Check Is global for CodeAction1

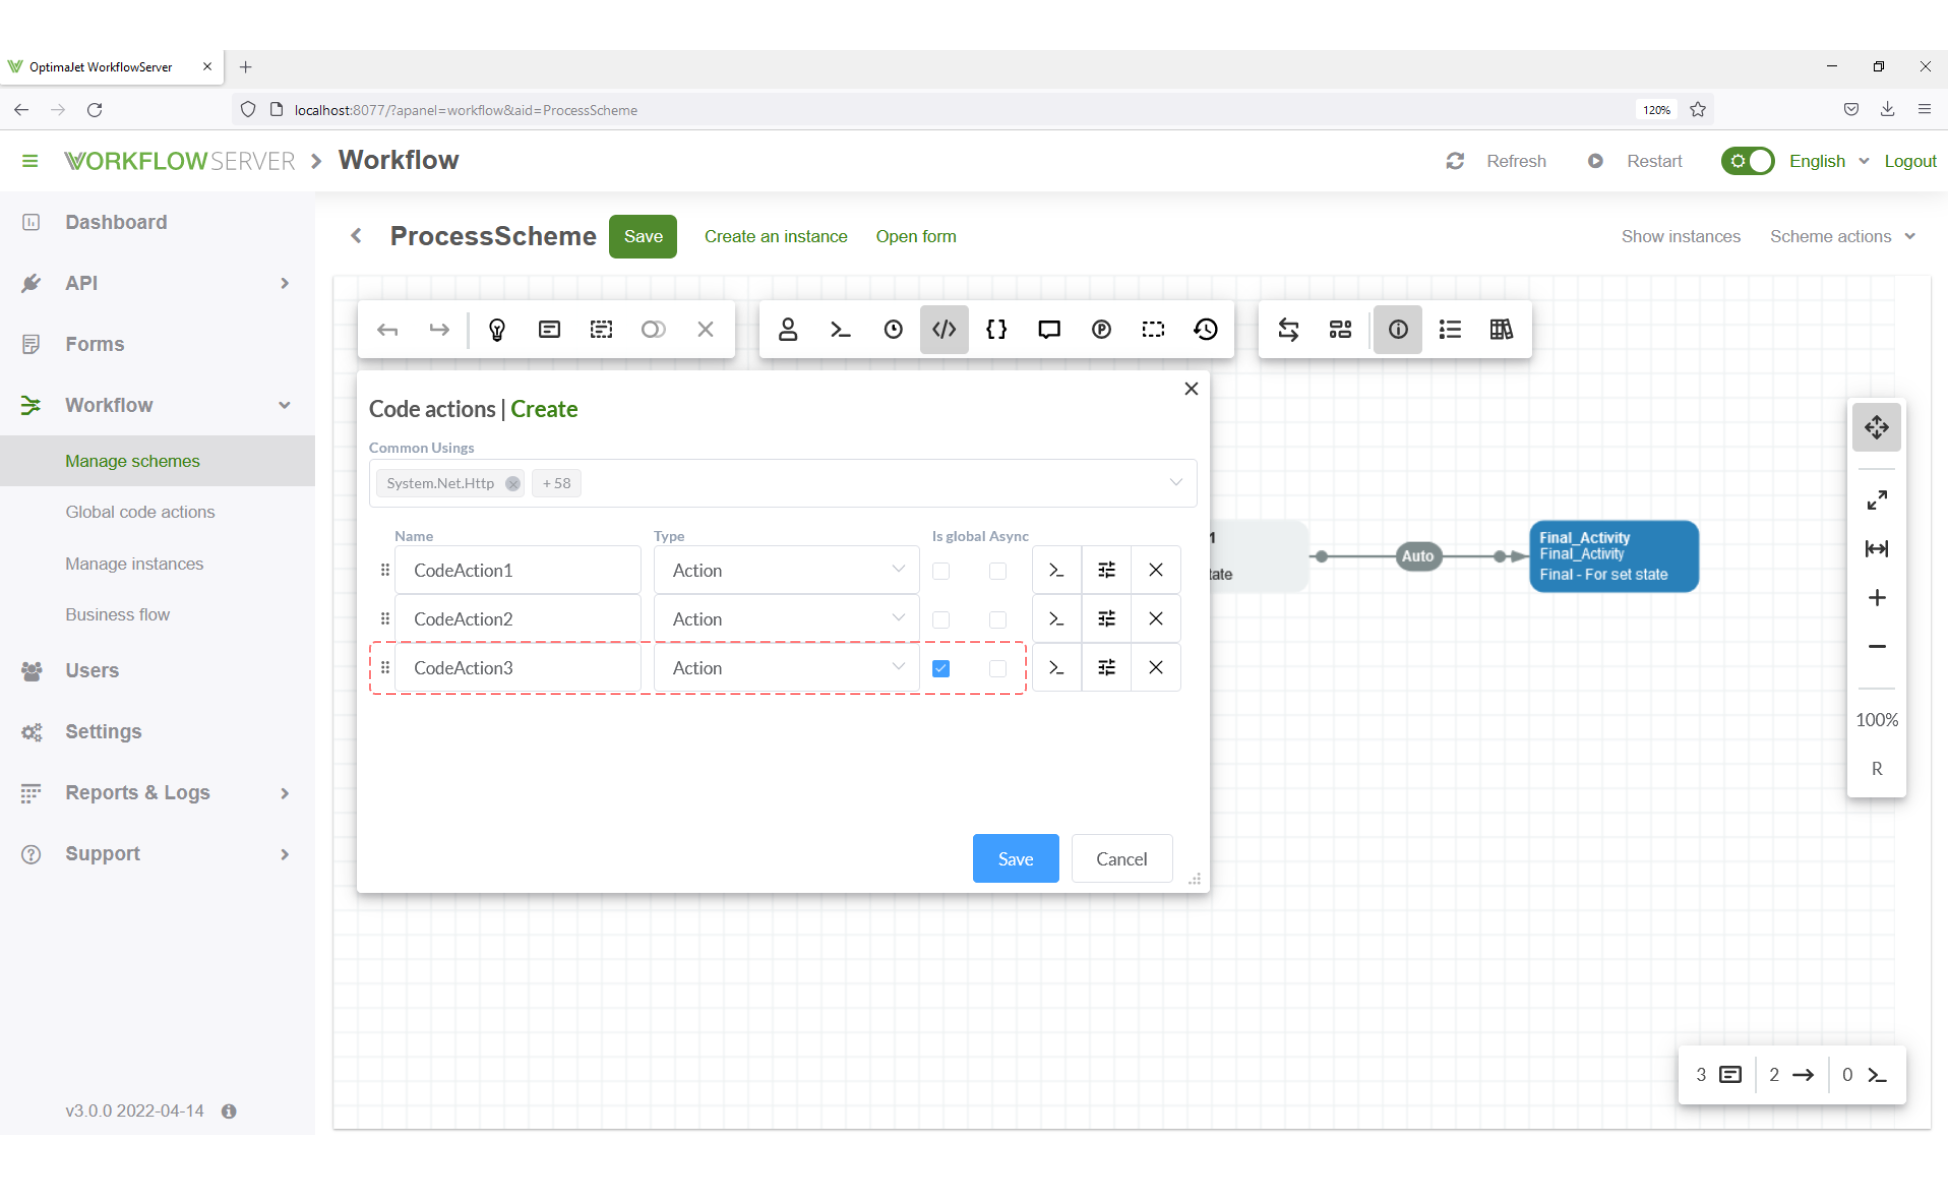pyautogui.click(x=941, y=571)
